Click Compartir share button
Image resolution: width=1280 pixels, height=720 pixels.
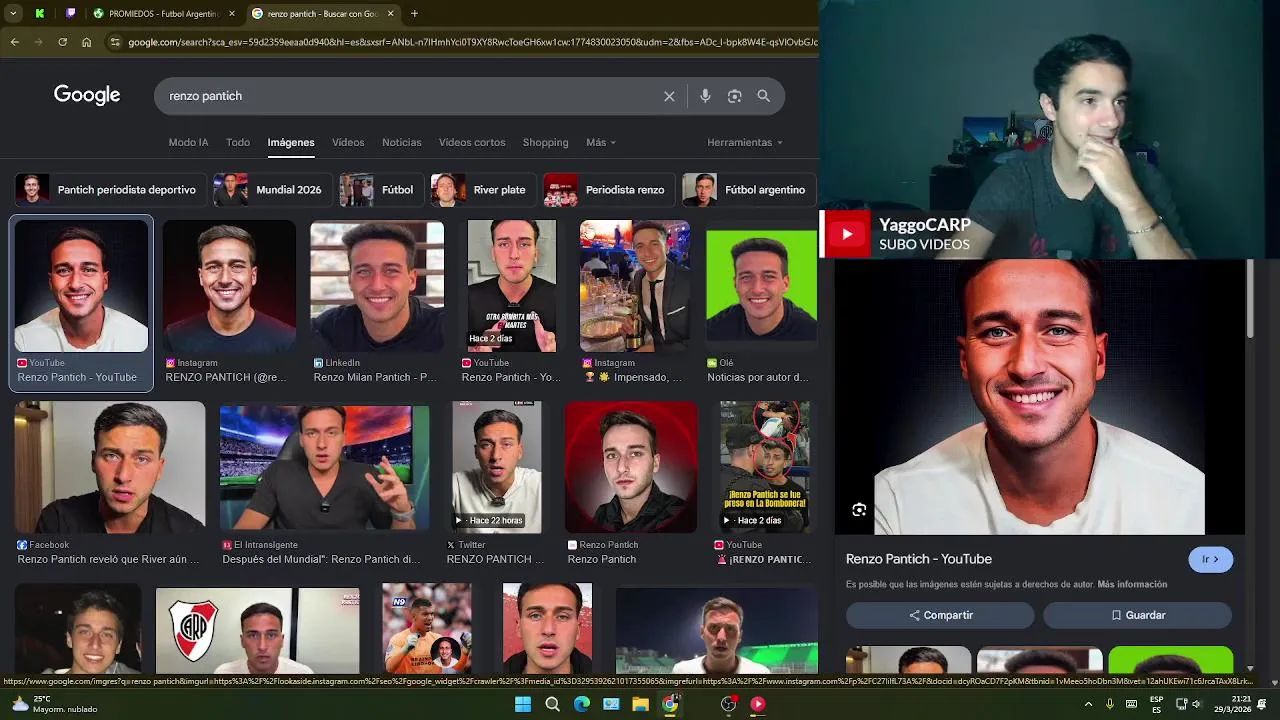pyautogui.click(x=940, y=615)
